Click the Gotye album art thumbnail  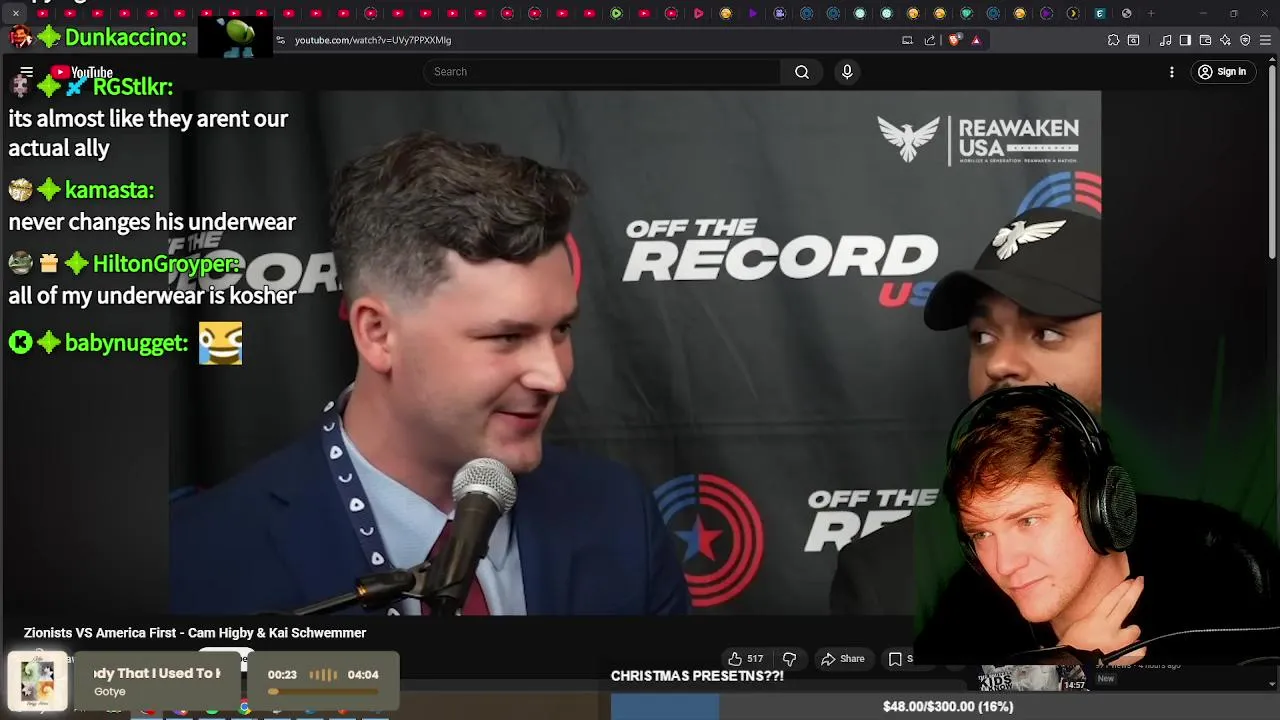point(37,682)
